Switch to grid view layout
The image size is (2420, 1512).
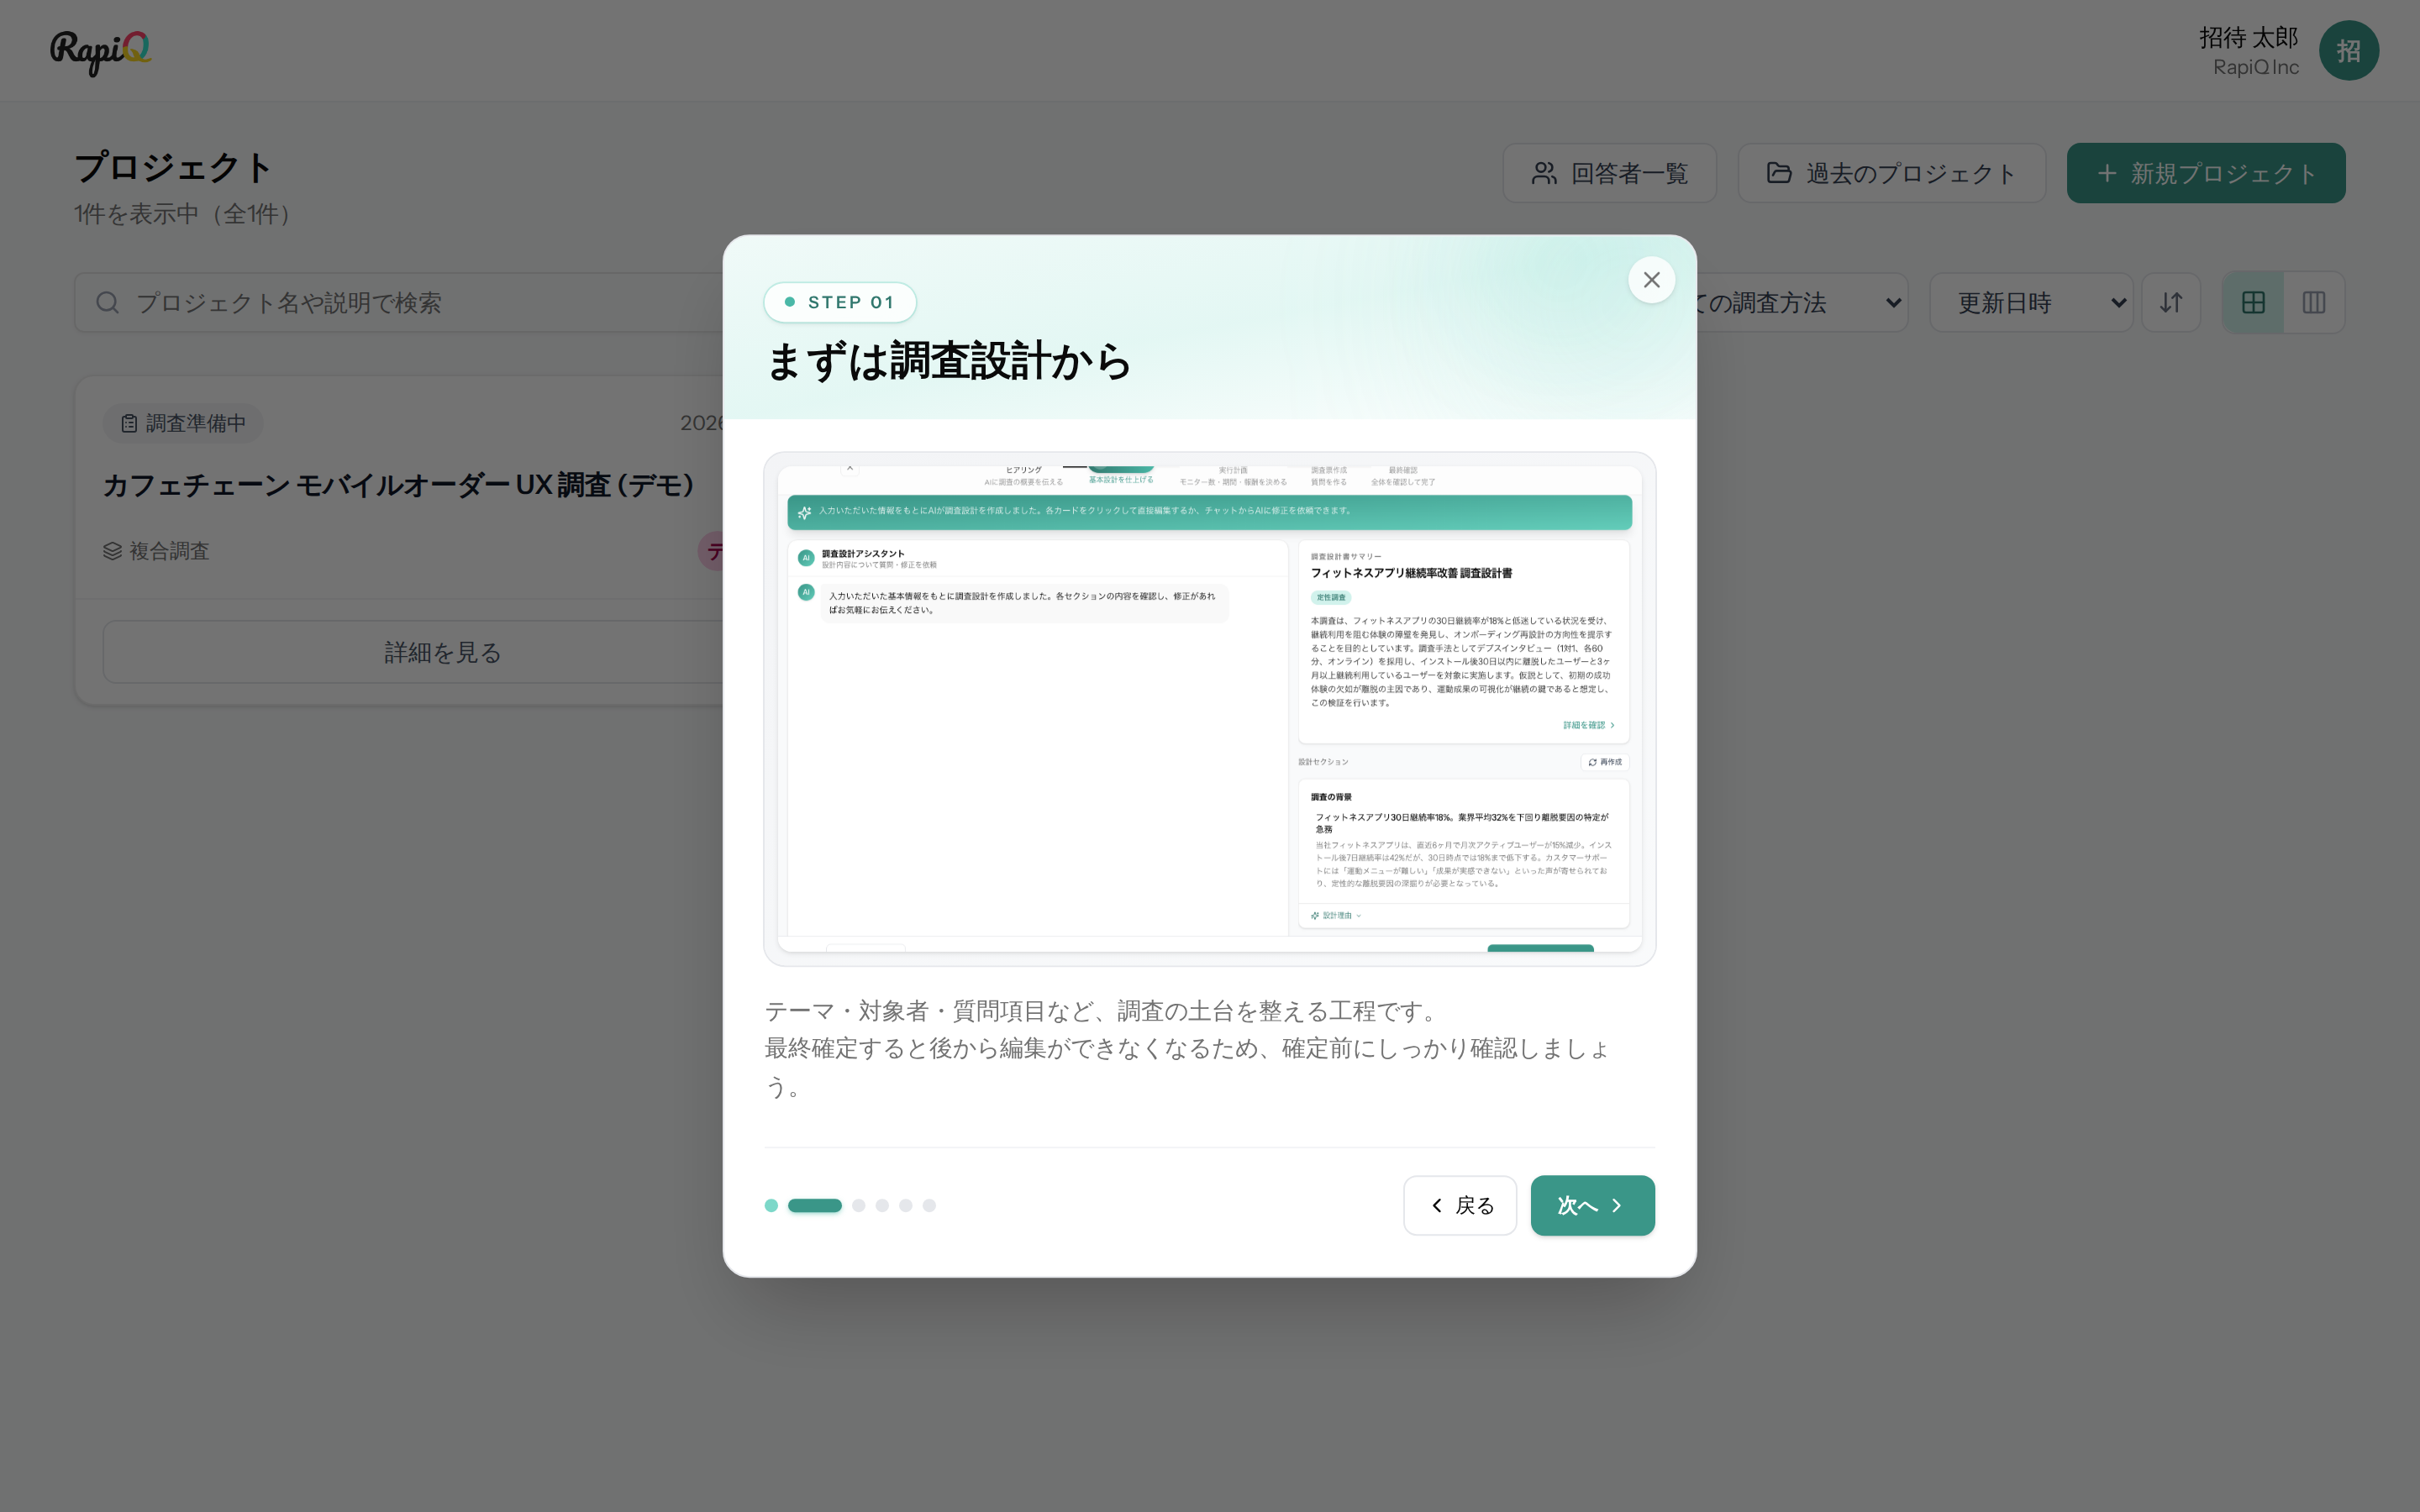[x=2253, y=302]
